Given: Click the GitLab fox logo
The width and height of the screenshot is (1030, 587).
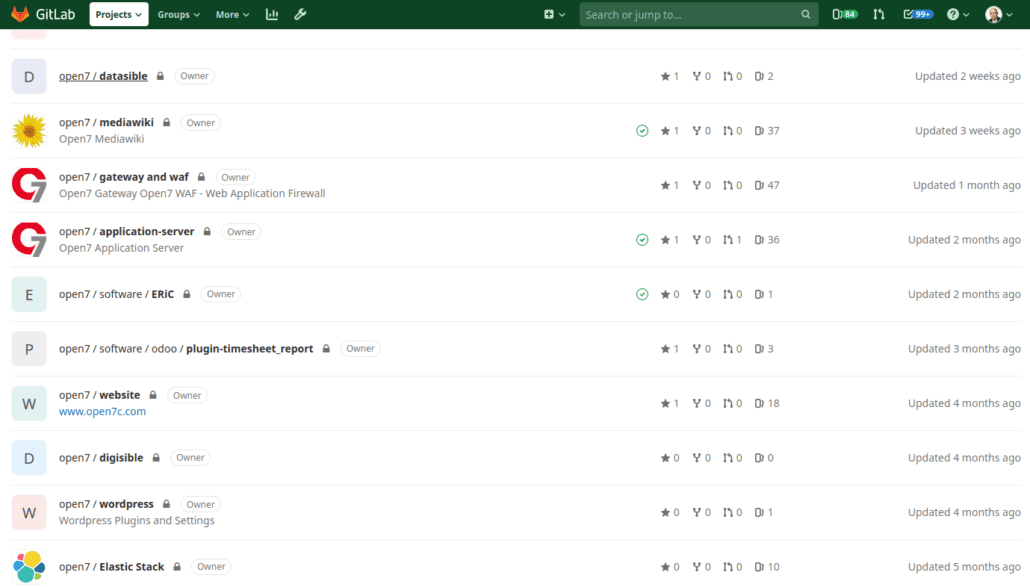Looking at the screenshot, I should pyautogui.click(x=20, y=14).
